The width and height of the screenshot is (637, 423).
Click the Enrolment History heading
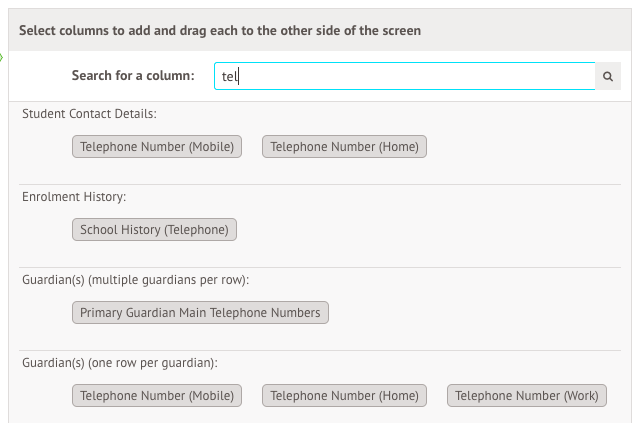tap(74, 197)
